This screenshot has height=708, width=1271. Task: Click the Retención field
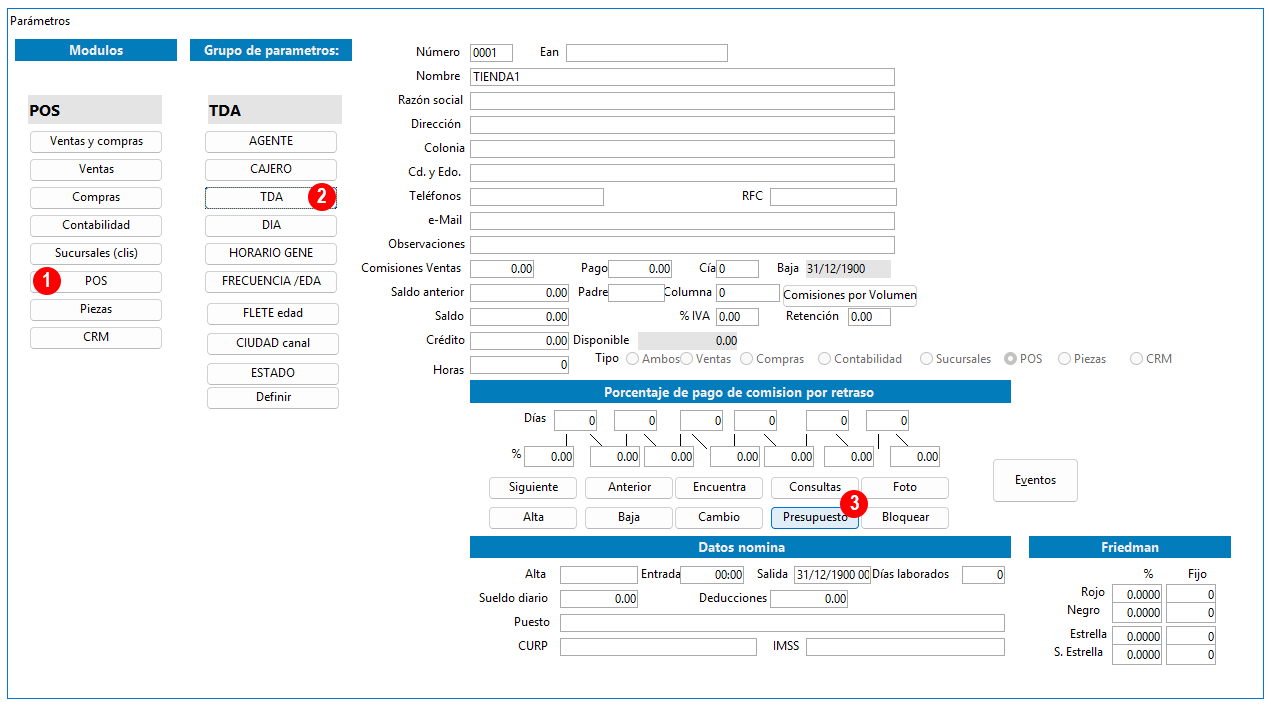point(869,317)
